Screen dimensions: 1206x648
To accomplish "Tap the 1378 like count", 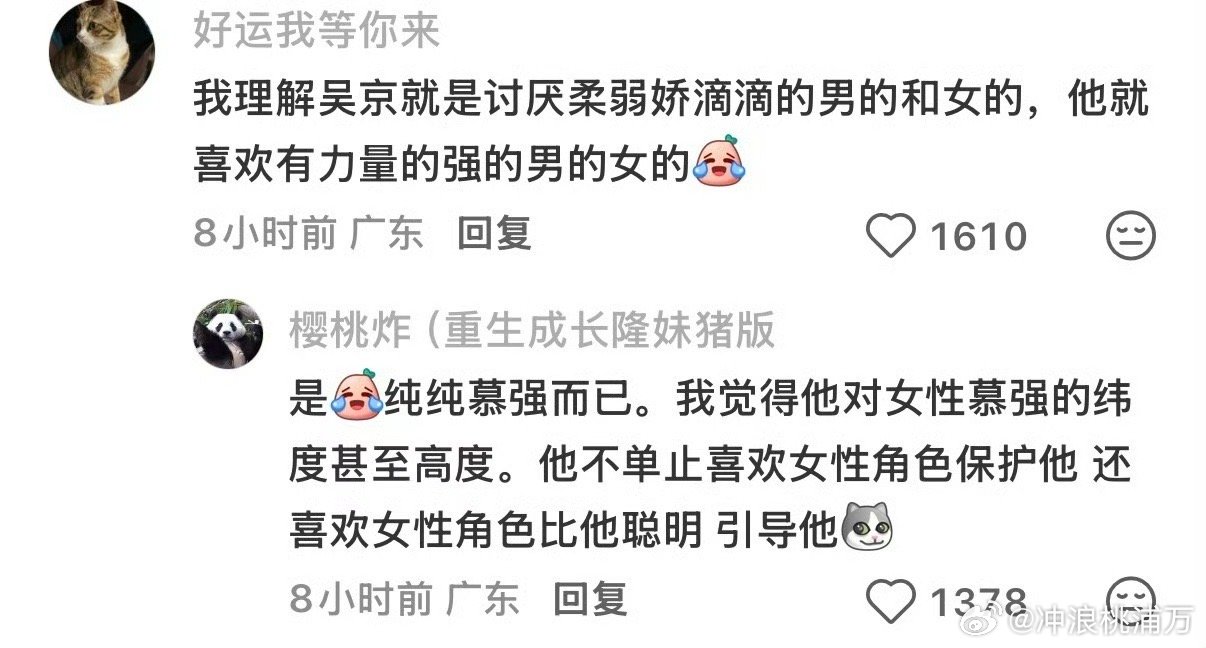I will coord(978,602).
